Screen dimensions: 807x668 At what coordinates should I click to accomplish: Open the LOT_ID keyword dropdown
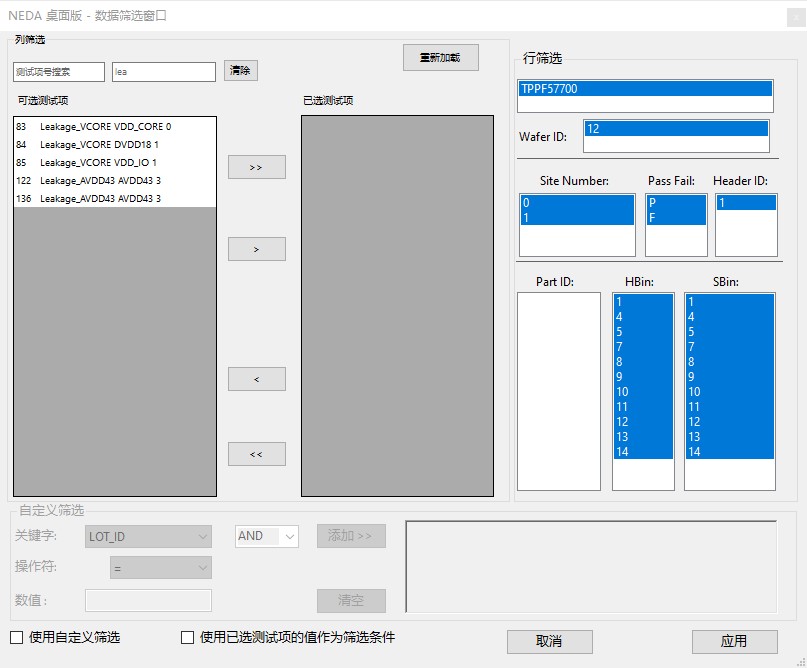[148, 537]
